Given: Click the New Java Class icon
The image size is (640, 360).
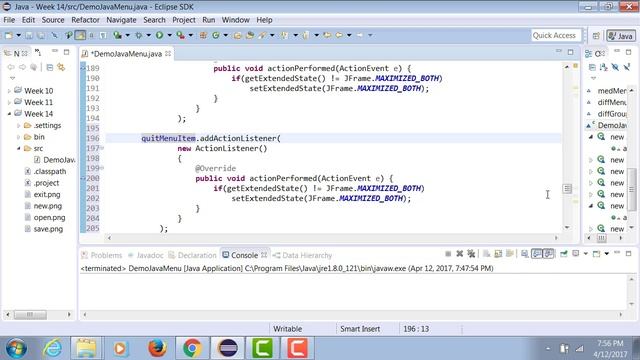Looking at the screenshot, I should (x=216, y=36).
